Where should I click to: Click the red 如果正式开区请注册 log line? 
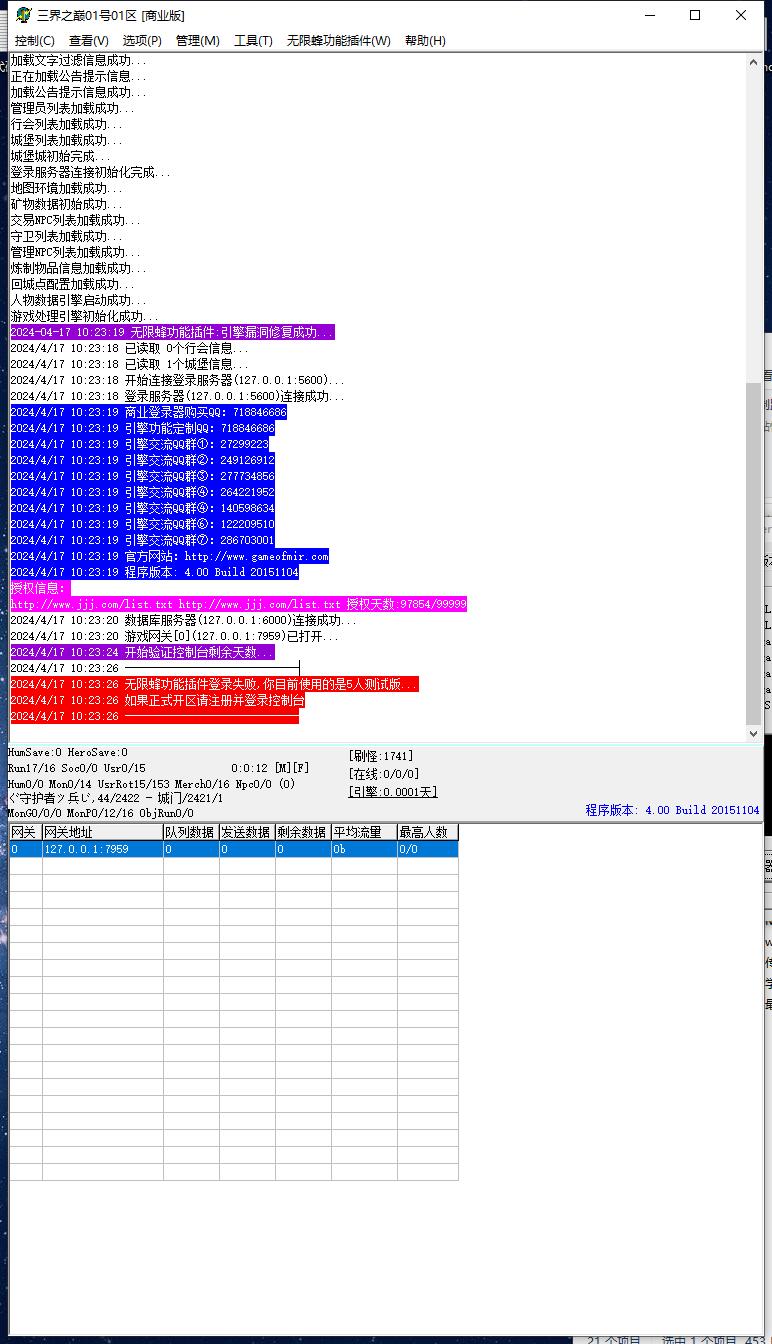tap(157, 700)
